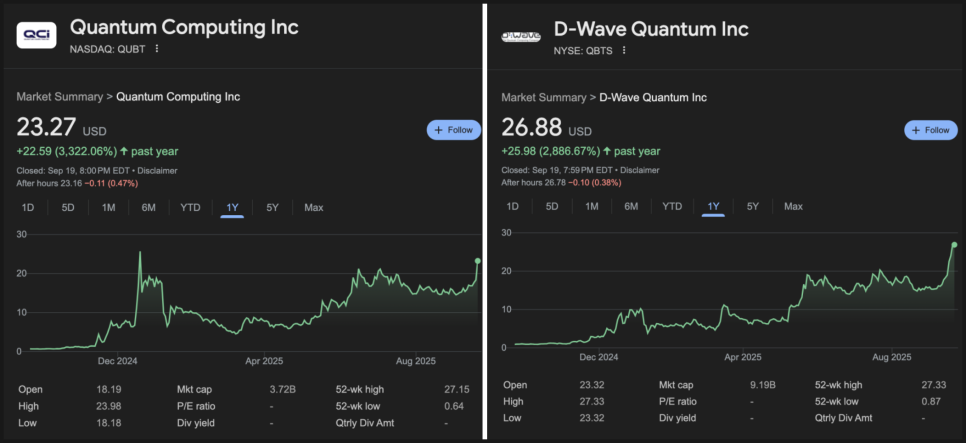This screenshot has width=966, height=443.
Task: Click the Quantum Computing Inc title heading
Action: point(184,28)
